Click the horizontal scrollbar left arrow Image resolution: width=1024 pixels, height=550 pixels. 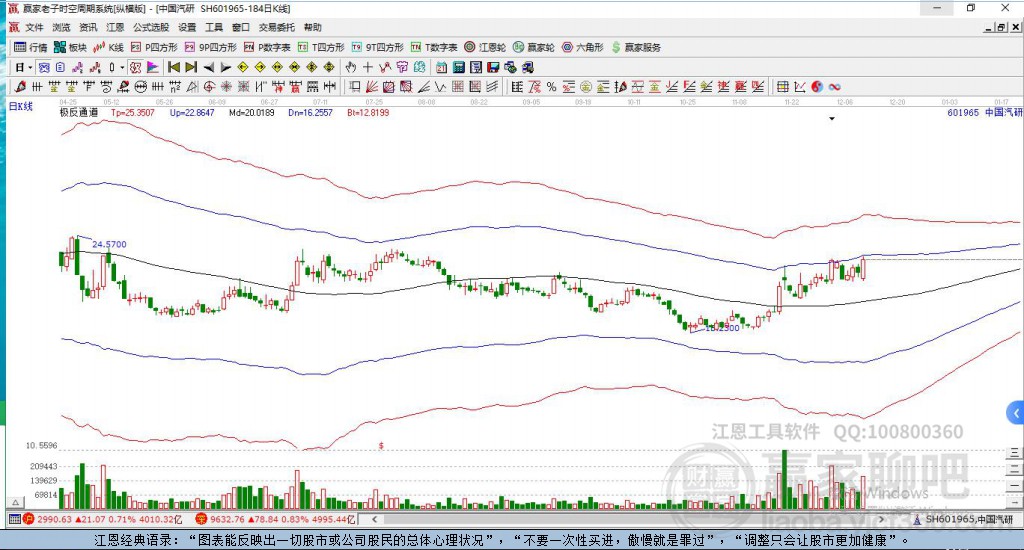374,519
